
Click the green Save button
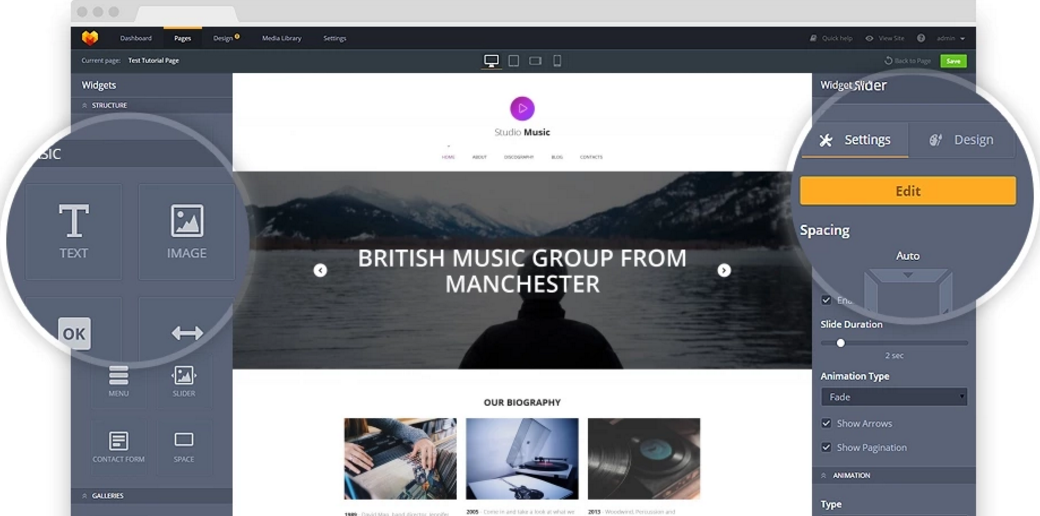pyautogui.click(x=953, y=61)
